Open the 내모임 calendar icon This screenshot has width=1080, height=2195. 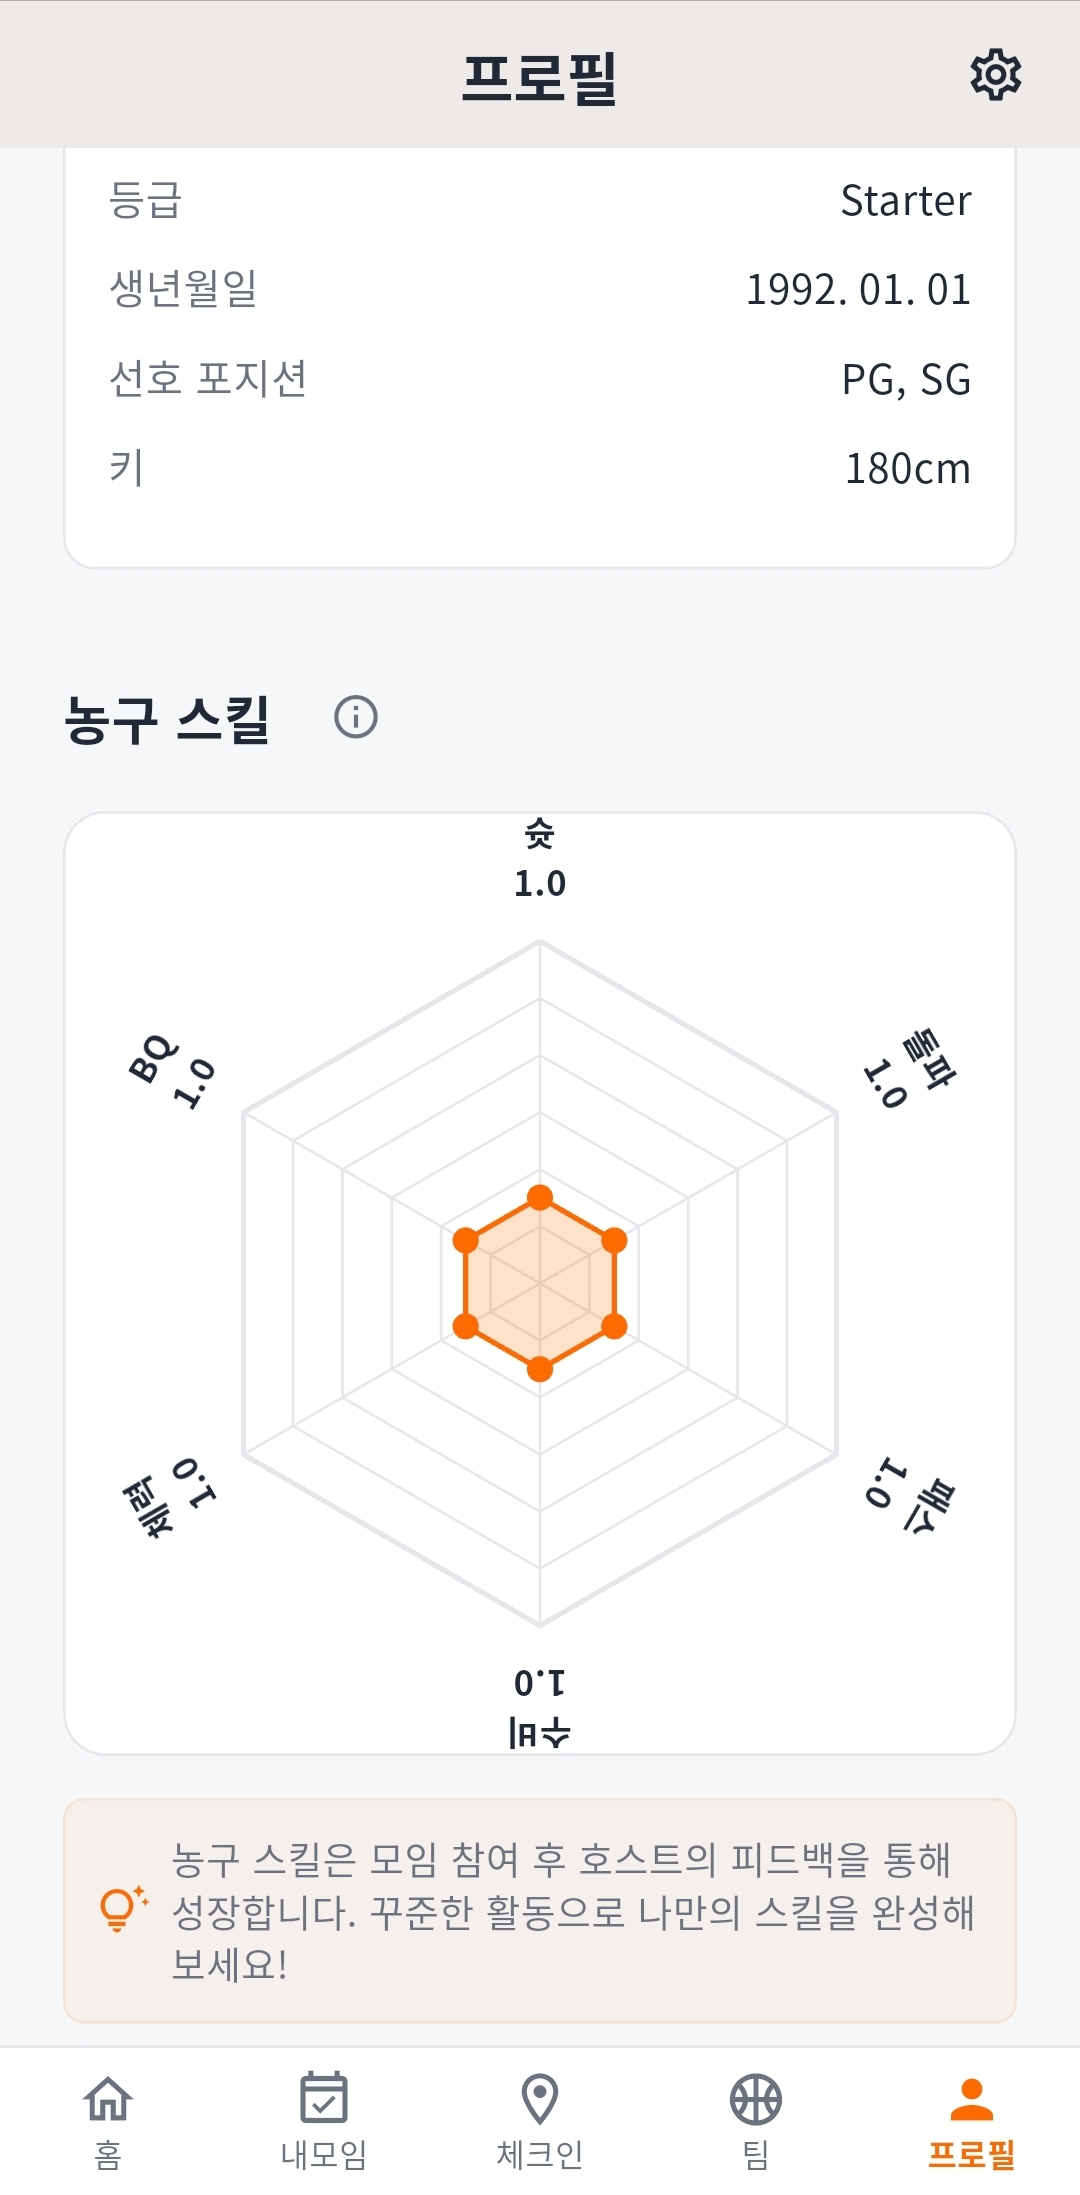(x=324, y=2098)
